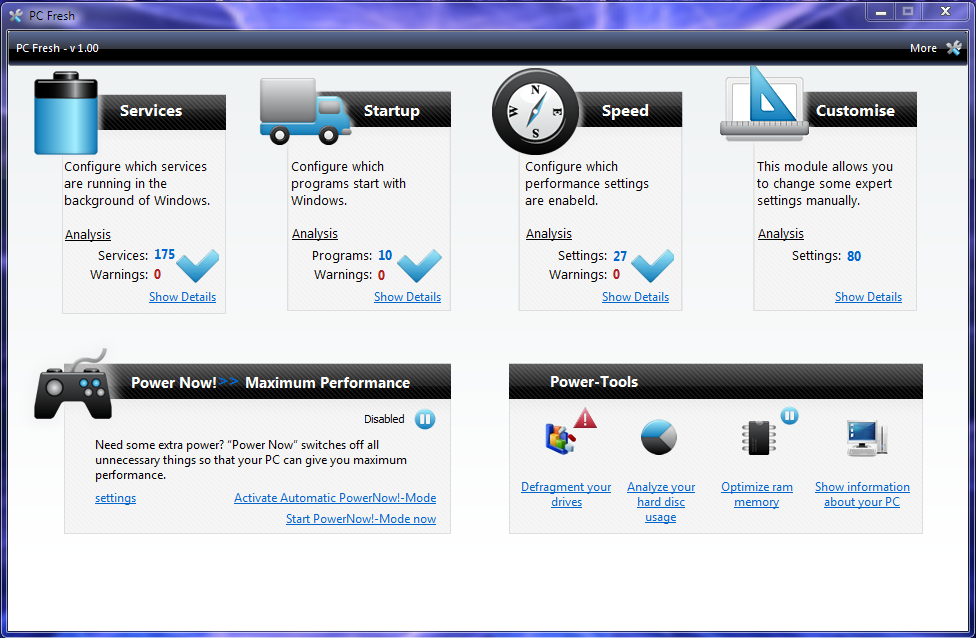Click the Startup Warnings value 0
This screenshot has width=976, height=638.
pos(381,274)
